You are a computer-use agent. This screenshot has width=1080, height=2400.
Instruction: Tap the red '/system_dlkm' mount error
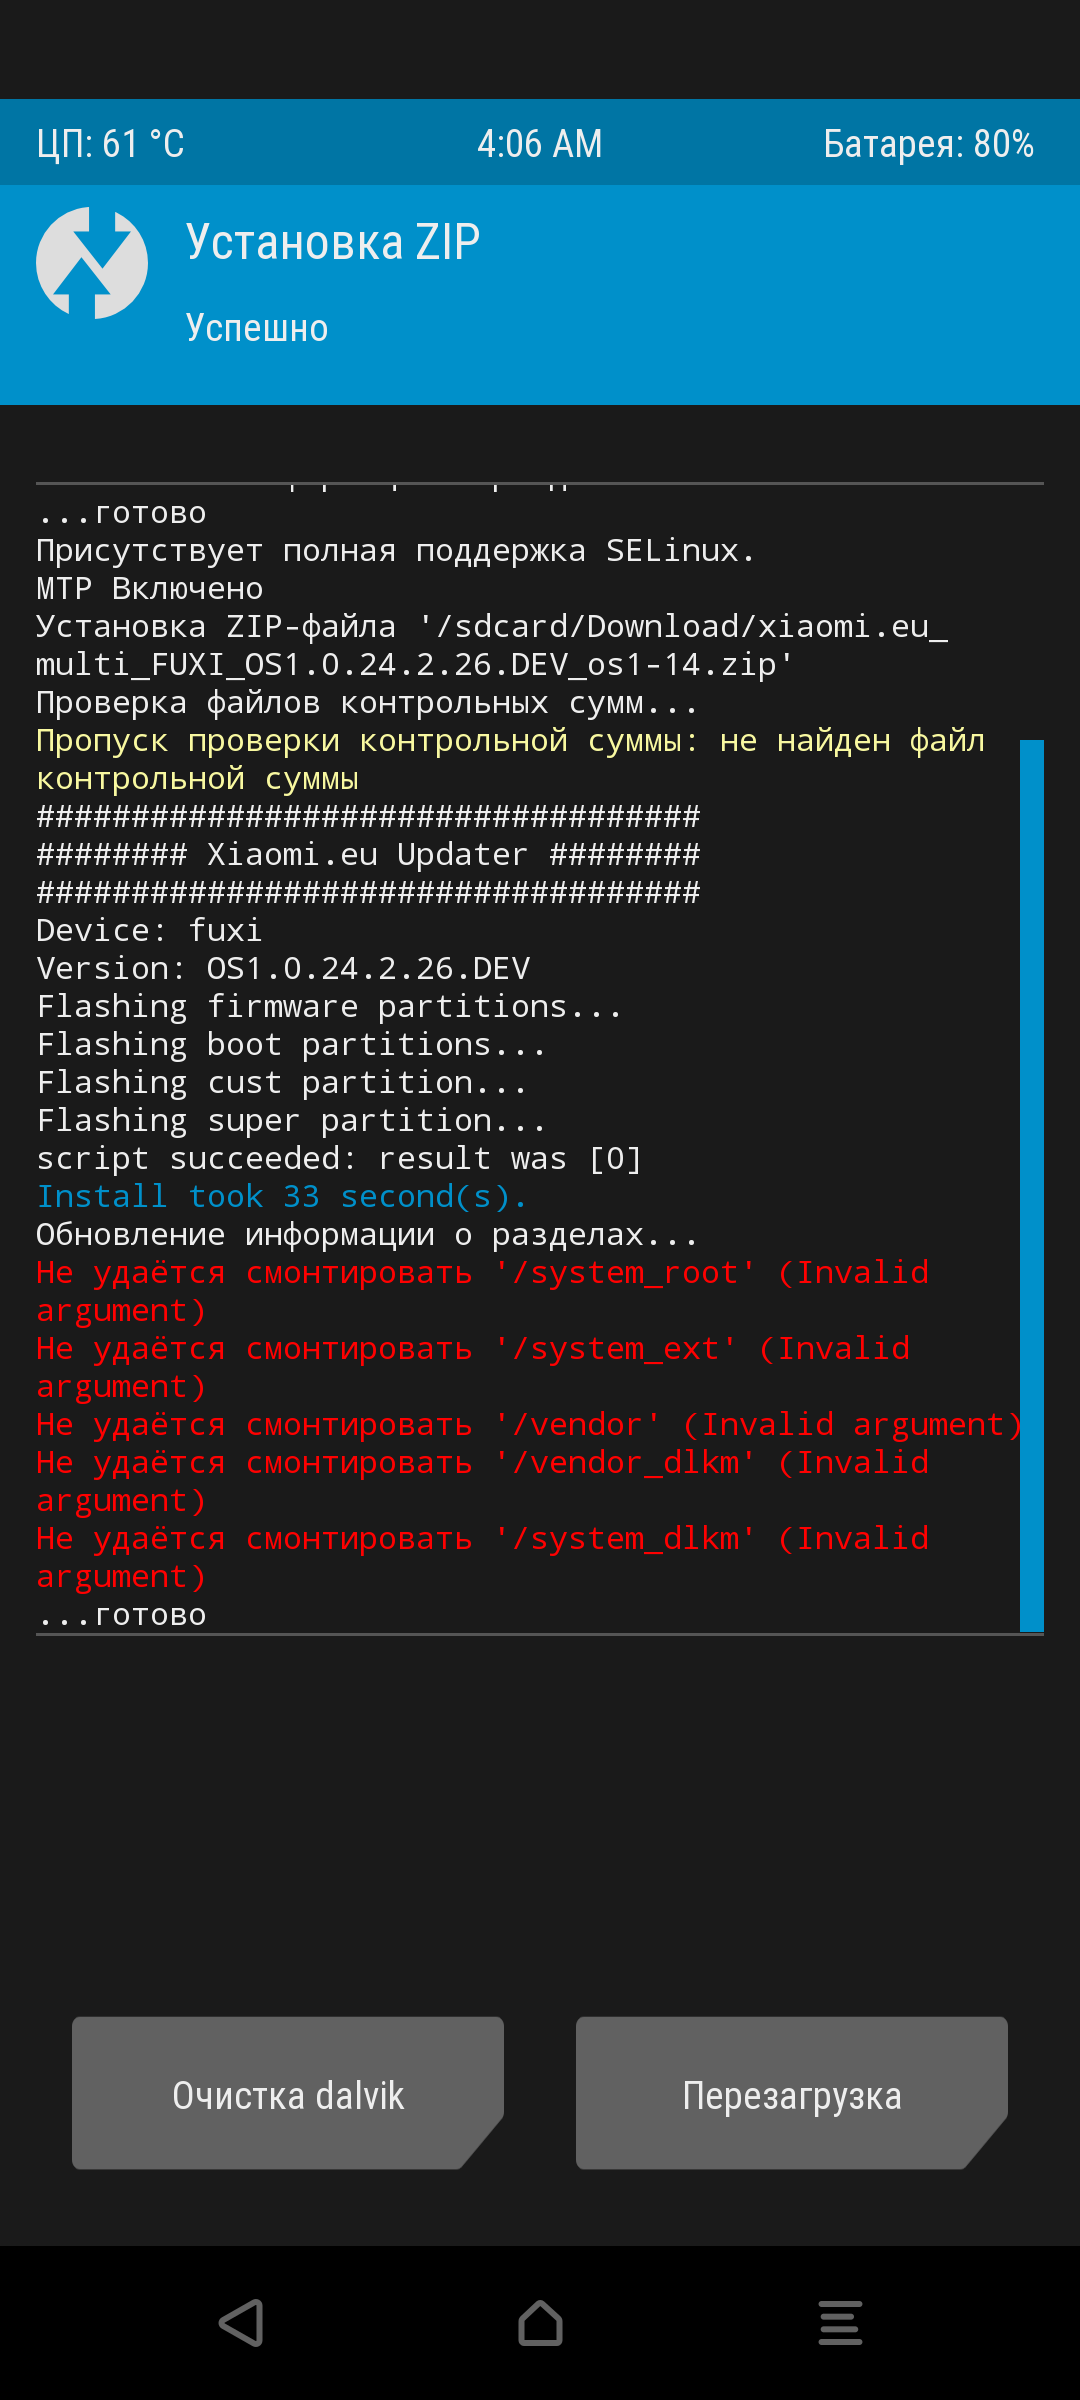pyautogui.click(x=483, y=1557)
